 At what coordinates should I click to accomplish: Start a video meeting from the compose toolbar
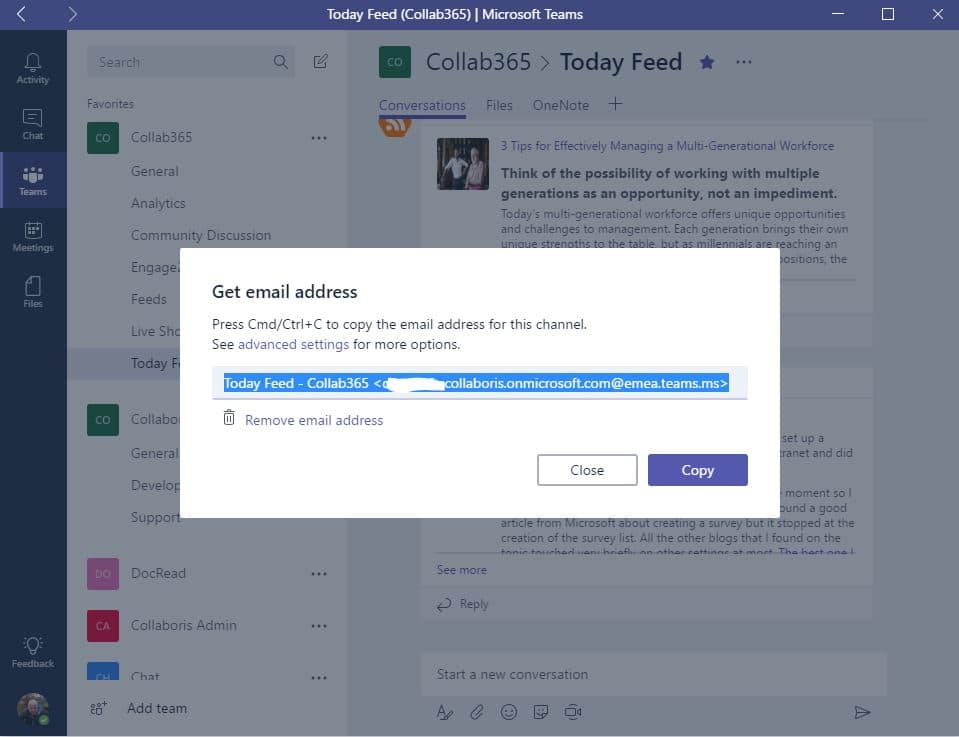tap(573, 712)
